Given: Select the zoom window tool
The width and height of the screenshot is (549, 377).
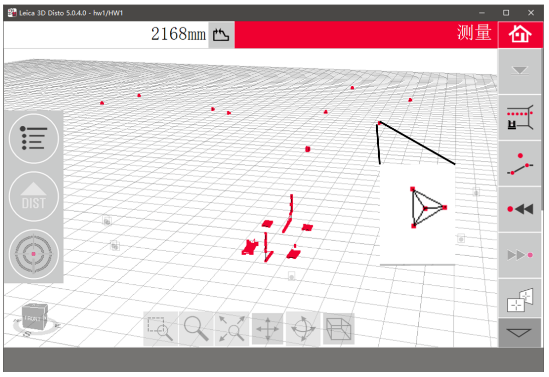Looking at the screenshot, I should pos(160,329).
